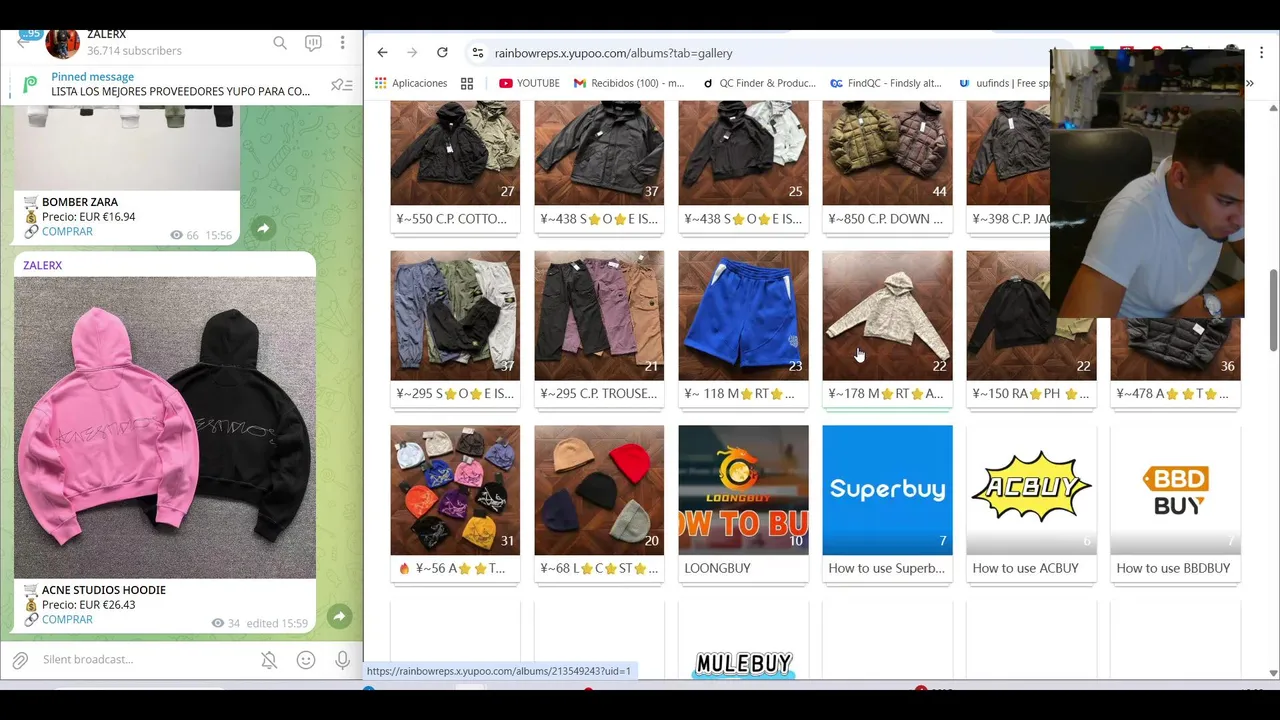Open the ¥~850 C.P. DOWN album
The height and width of the screenshot is (720, 1280).
[887, 168]
